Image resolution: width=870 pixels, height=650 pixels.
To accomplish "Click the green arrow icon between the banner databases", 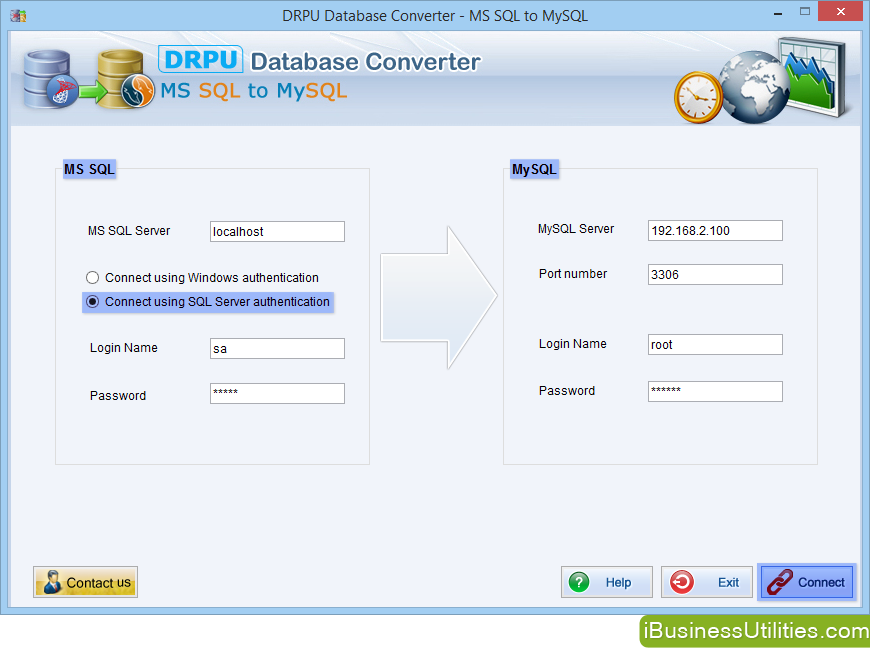I will point(92,92).
